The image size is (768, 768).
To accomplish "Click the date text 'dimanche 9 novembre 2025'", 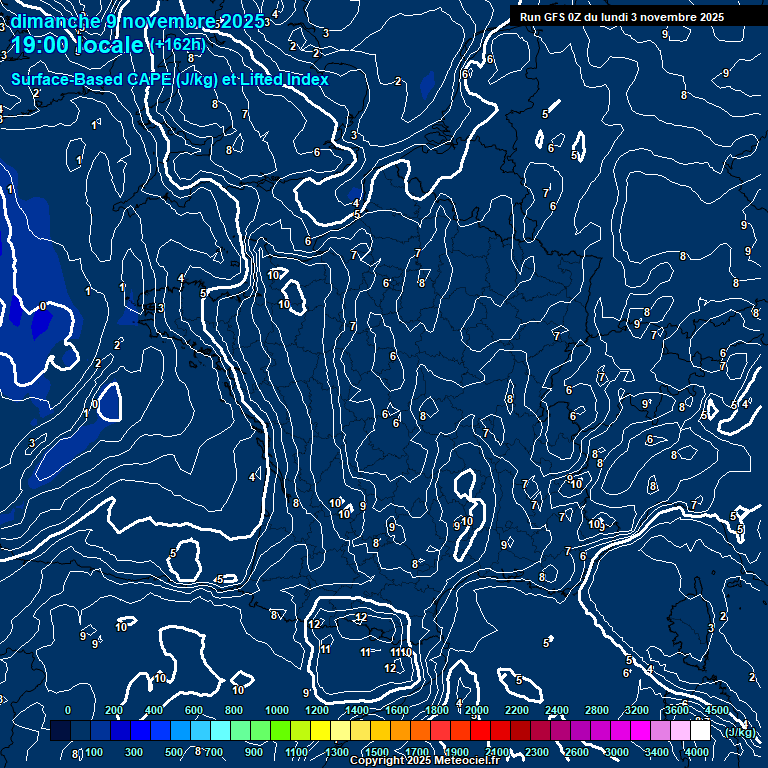I will click(138, 22).
